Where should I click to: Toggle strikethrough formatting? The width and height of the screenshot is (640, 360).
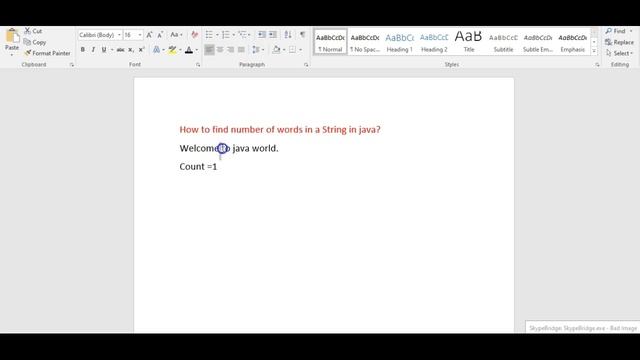[120, 50]
